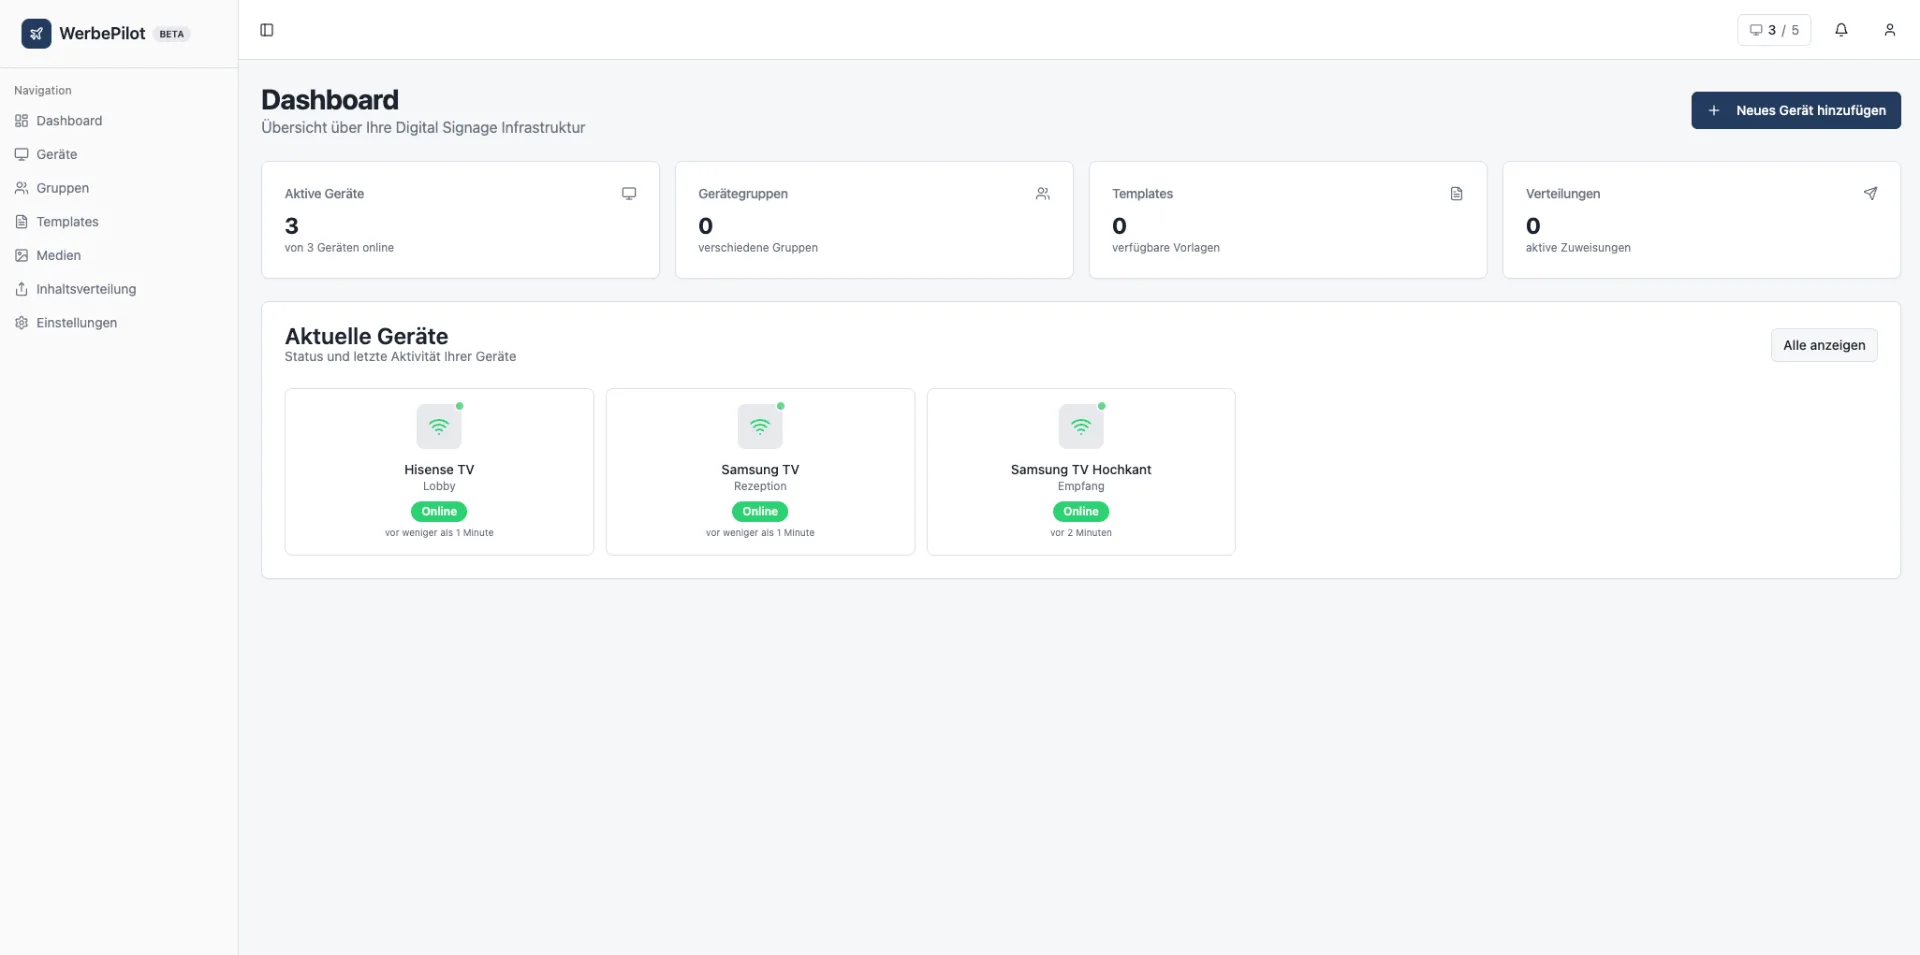Image resolution: width=1920 pixels, height=955 pixels.
Task: Open Dashboard in the navigation
Action: point(119,121)
